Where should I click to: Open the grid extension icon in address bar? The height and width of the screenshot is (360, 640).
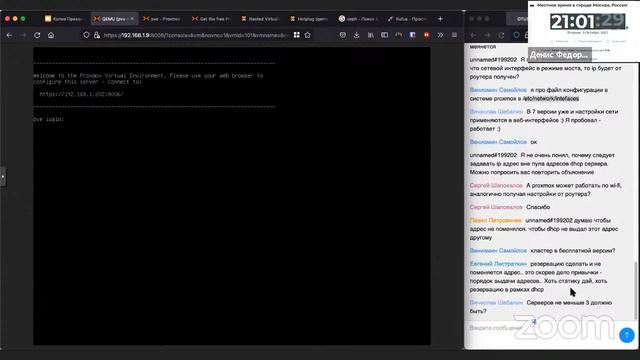point(297,36)
